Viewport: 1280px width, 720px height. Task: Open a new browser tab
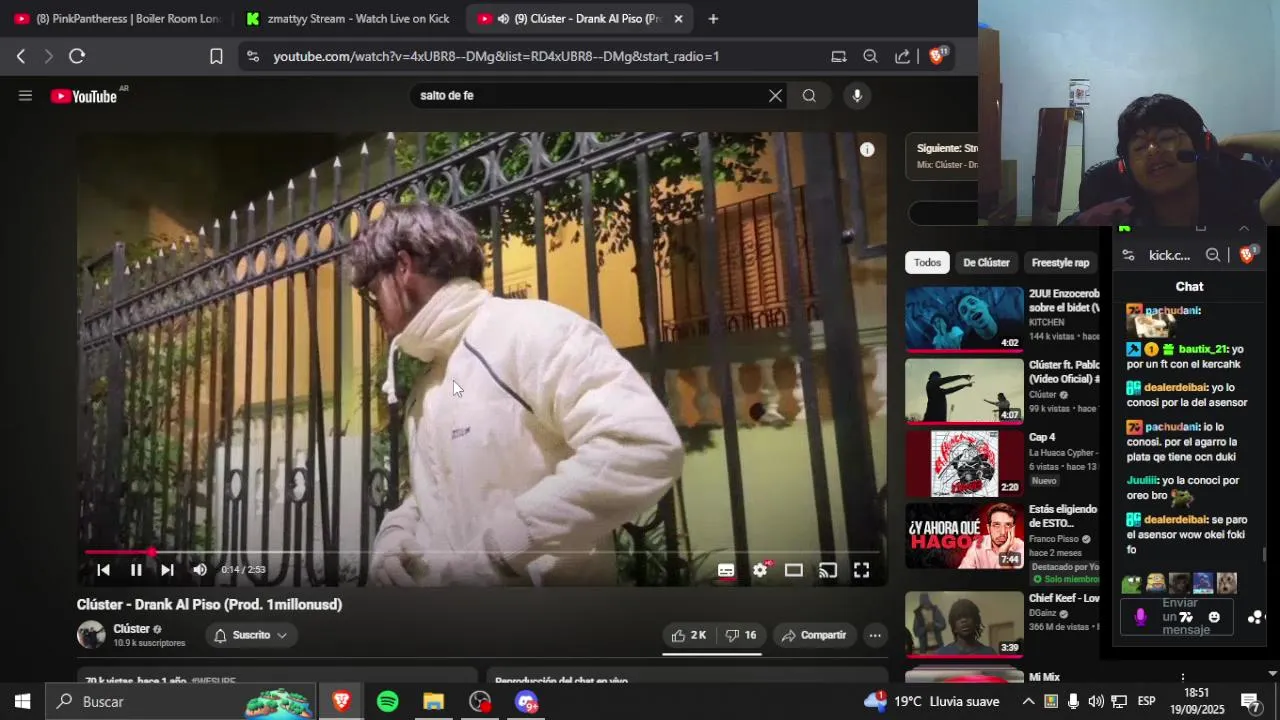click(713, 19)
